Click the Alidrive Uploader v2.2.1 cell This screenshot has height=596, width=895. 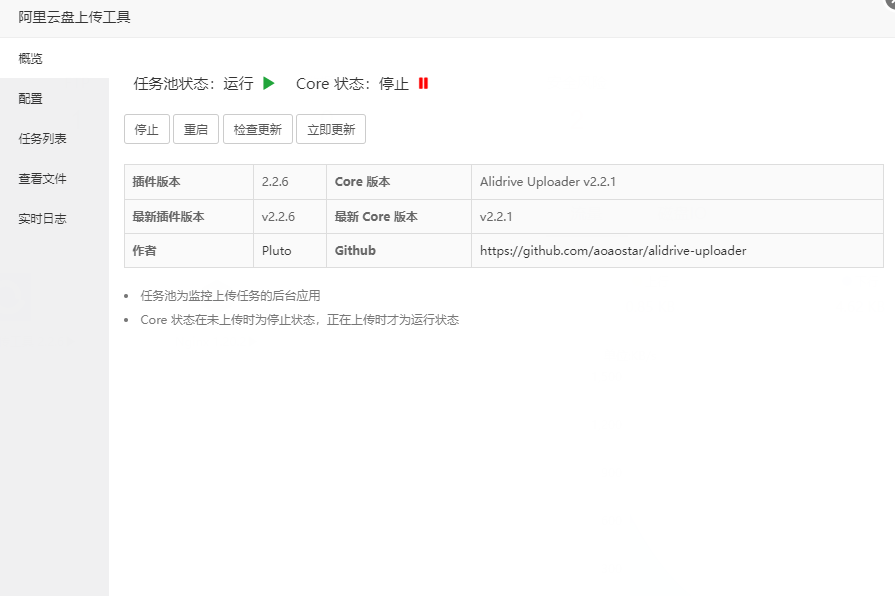547,182
